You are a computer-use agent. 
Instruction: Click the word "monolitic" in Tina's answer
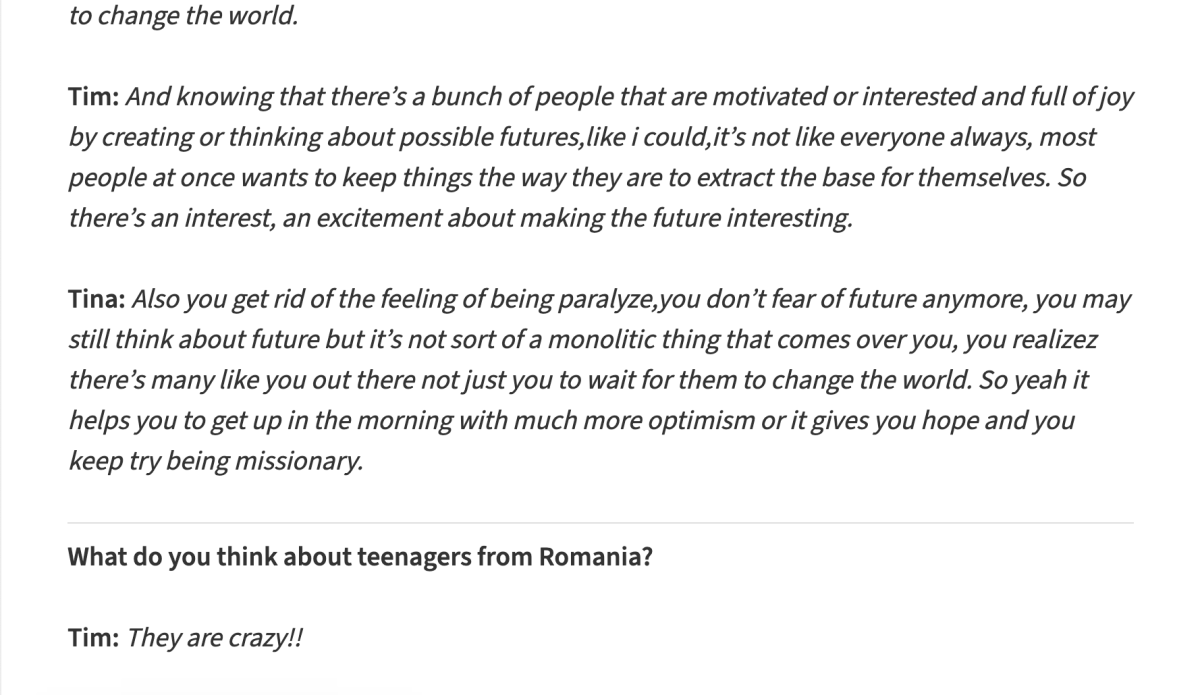click(610, 340)
